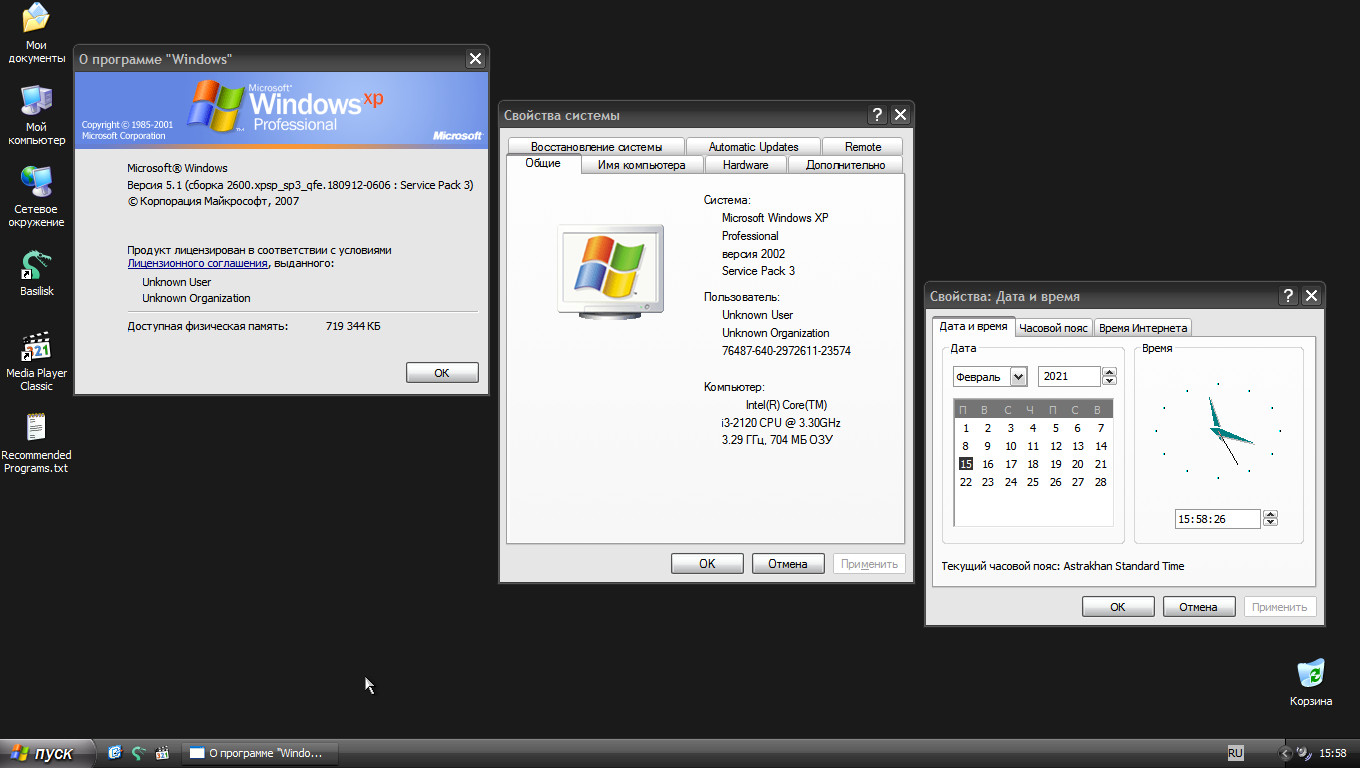This screenshot has height=768, width=1360.
Task: Click the taskbar clock showing 15:58
Action: [x=1333, y=753]
